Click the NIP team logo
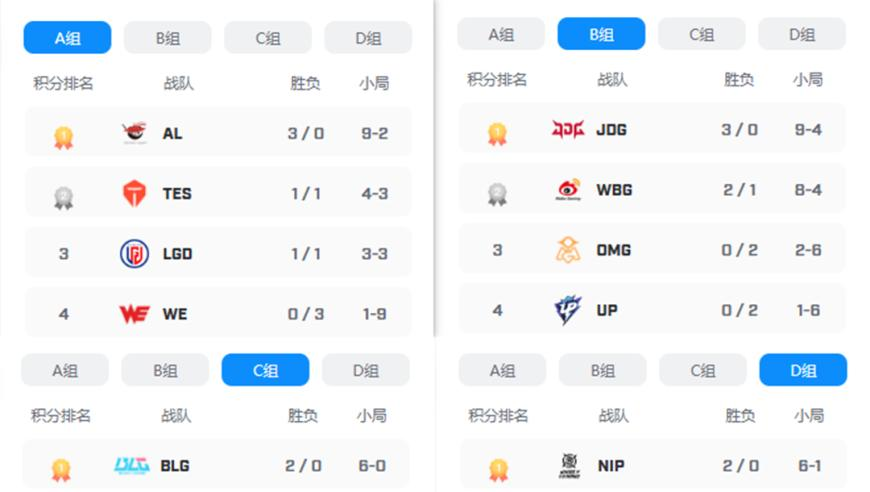The width and height of the screenshot is (870, 492). tap(570, 465)
